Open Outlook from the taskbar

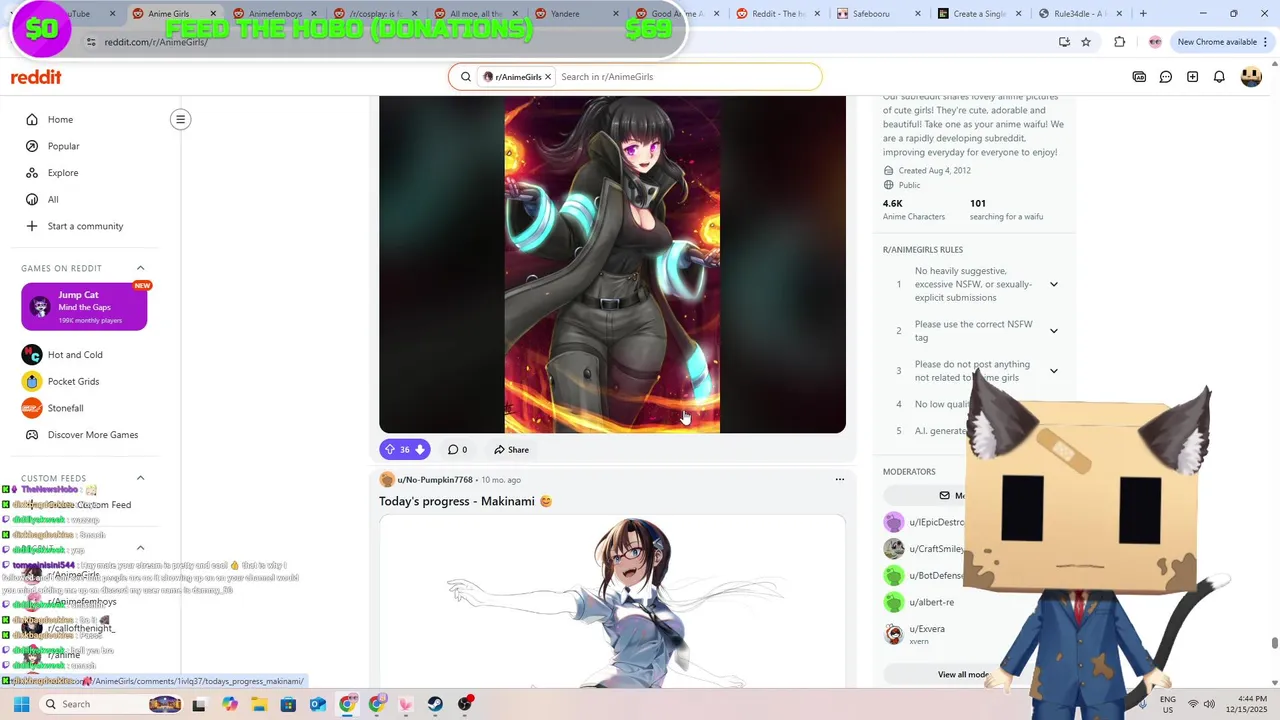[317, 704]
